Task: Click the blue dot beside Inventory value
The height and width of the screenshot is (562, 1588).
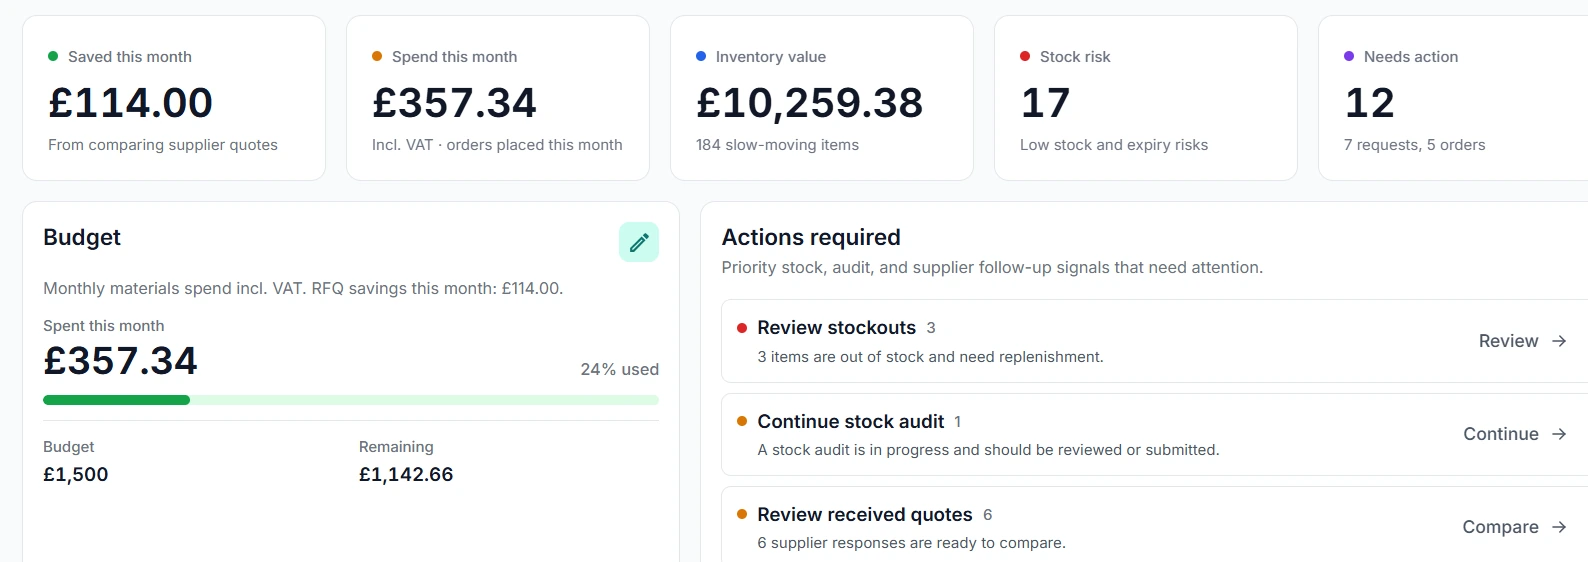Action: tap(701, 56)
